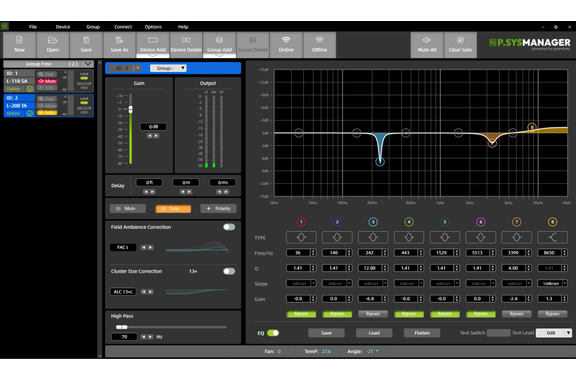Step band 1 frequency value 36
Image resolution: width=576 pixels, height=380 pixels.
[x=301, y=253]
